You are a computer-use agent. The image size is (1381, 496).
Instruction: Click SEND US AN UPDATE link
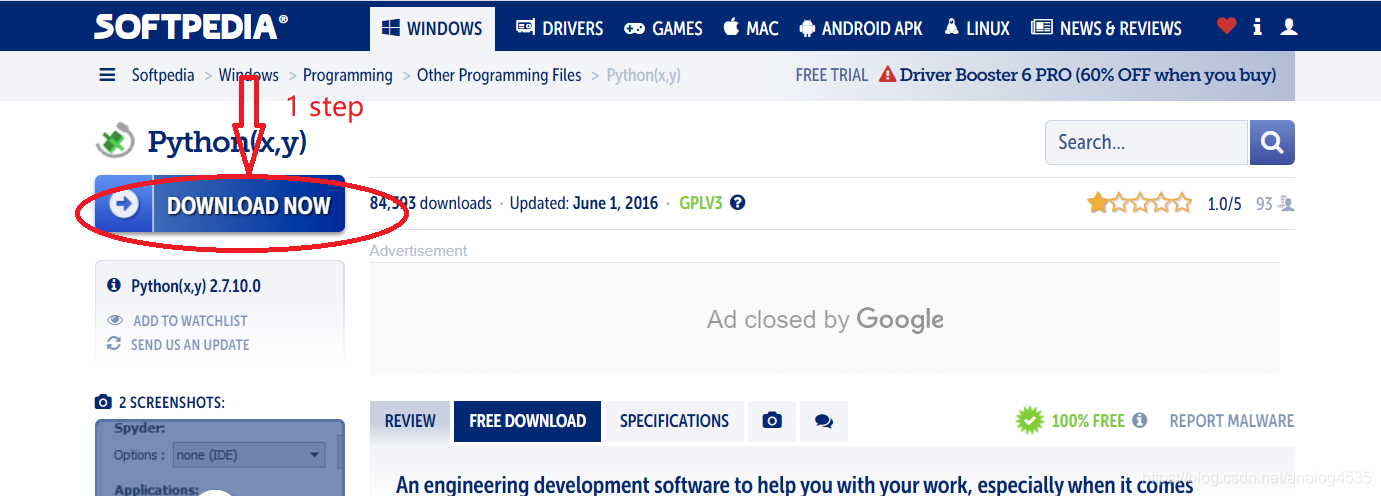[x=190, y=345]
